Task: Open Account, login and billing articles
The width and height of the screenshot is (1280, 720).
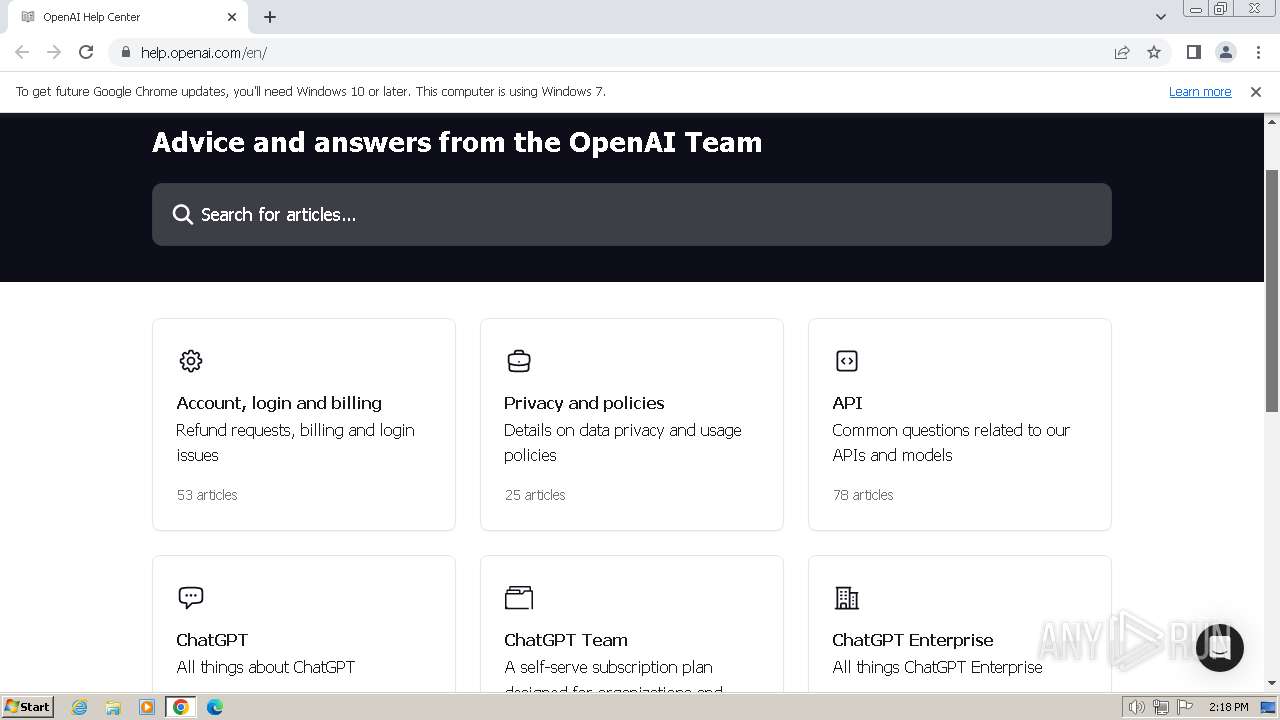Action: (x=279, y=403)
